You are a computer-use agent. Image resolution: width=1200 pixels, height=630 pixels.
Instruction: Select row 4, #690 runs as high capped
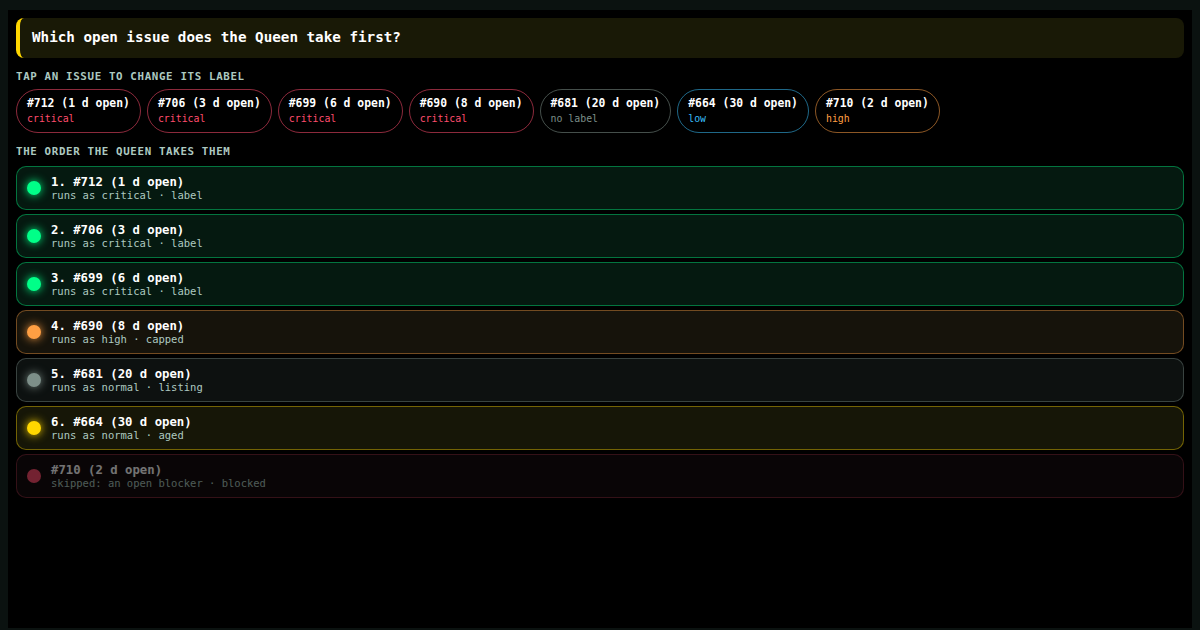(600, 332)
